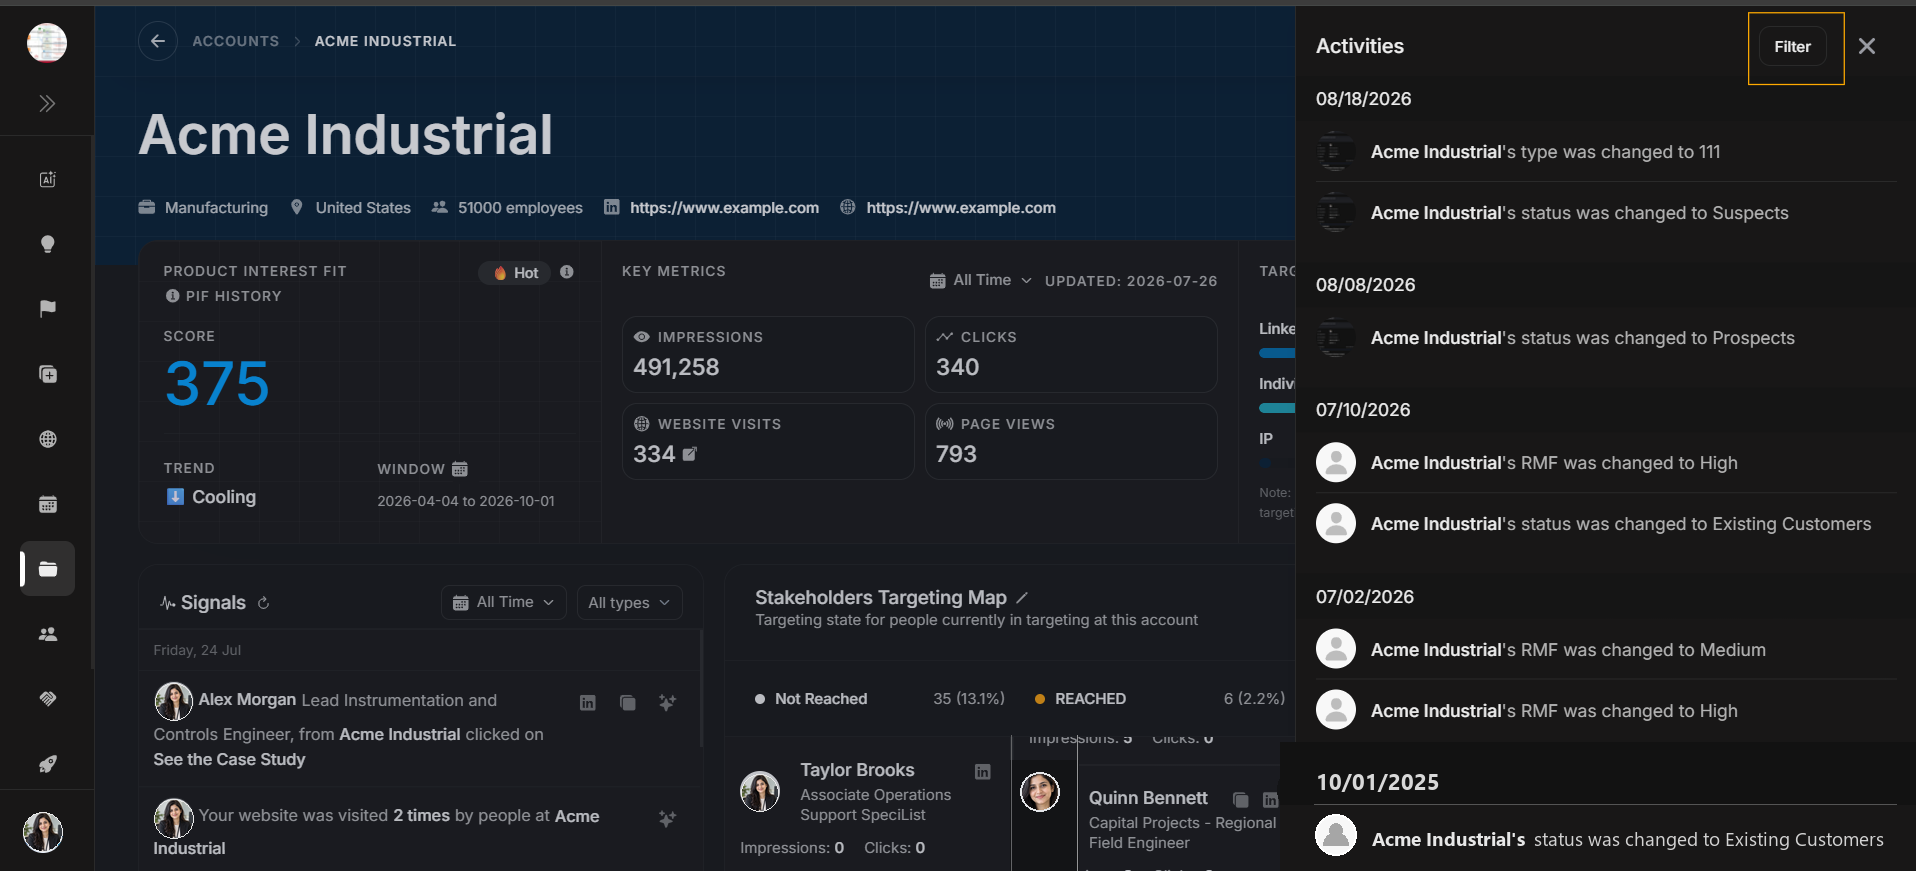The width and height of the screenshot is (1916, 871).
Task: Expand the All types filter dropdown
Action: pyautogui.click(x=629, y=602)
